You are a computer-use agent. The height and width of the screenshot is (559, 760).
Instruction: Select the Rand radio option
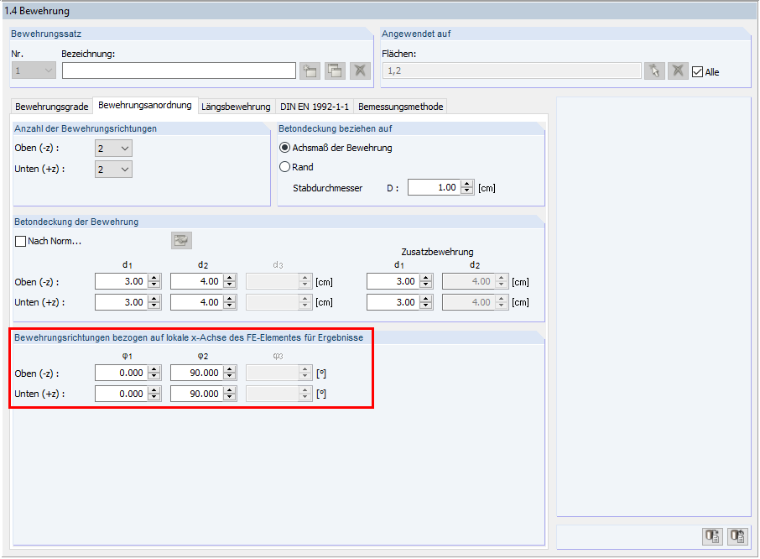tap(285, 167)
